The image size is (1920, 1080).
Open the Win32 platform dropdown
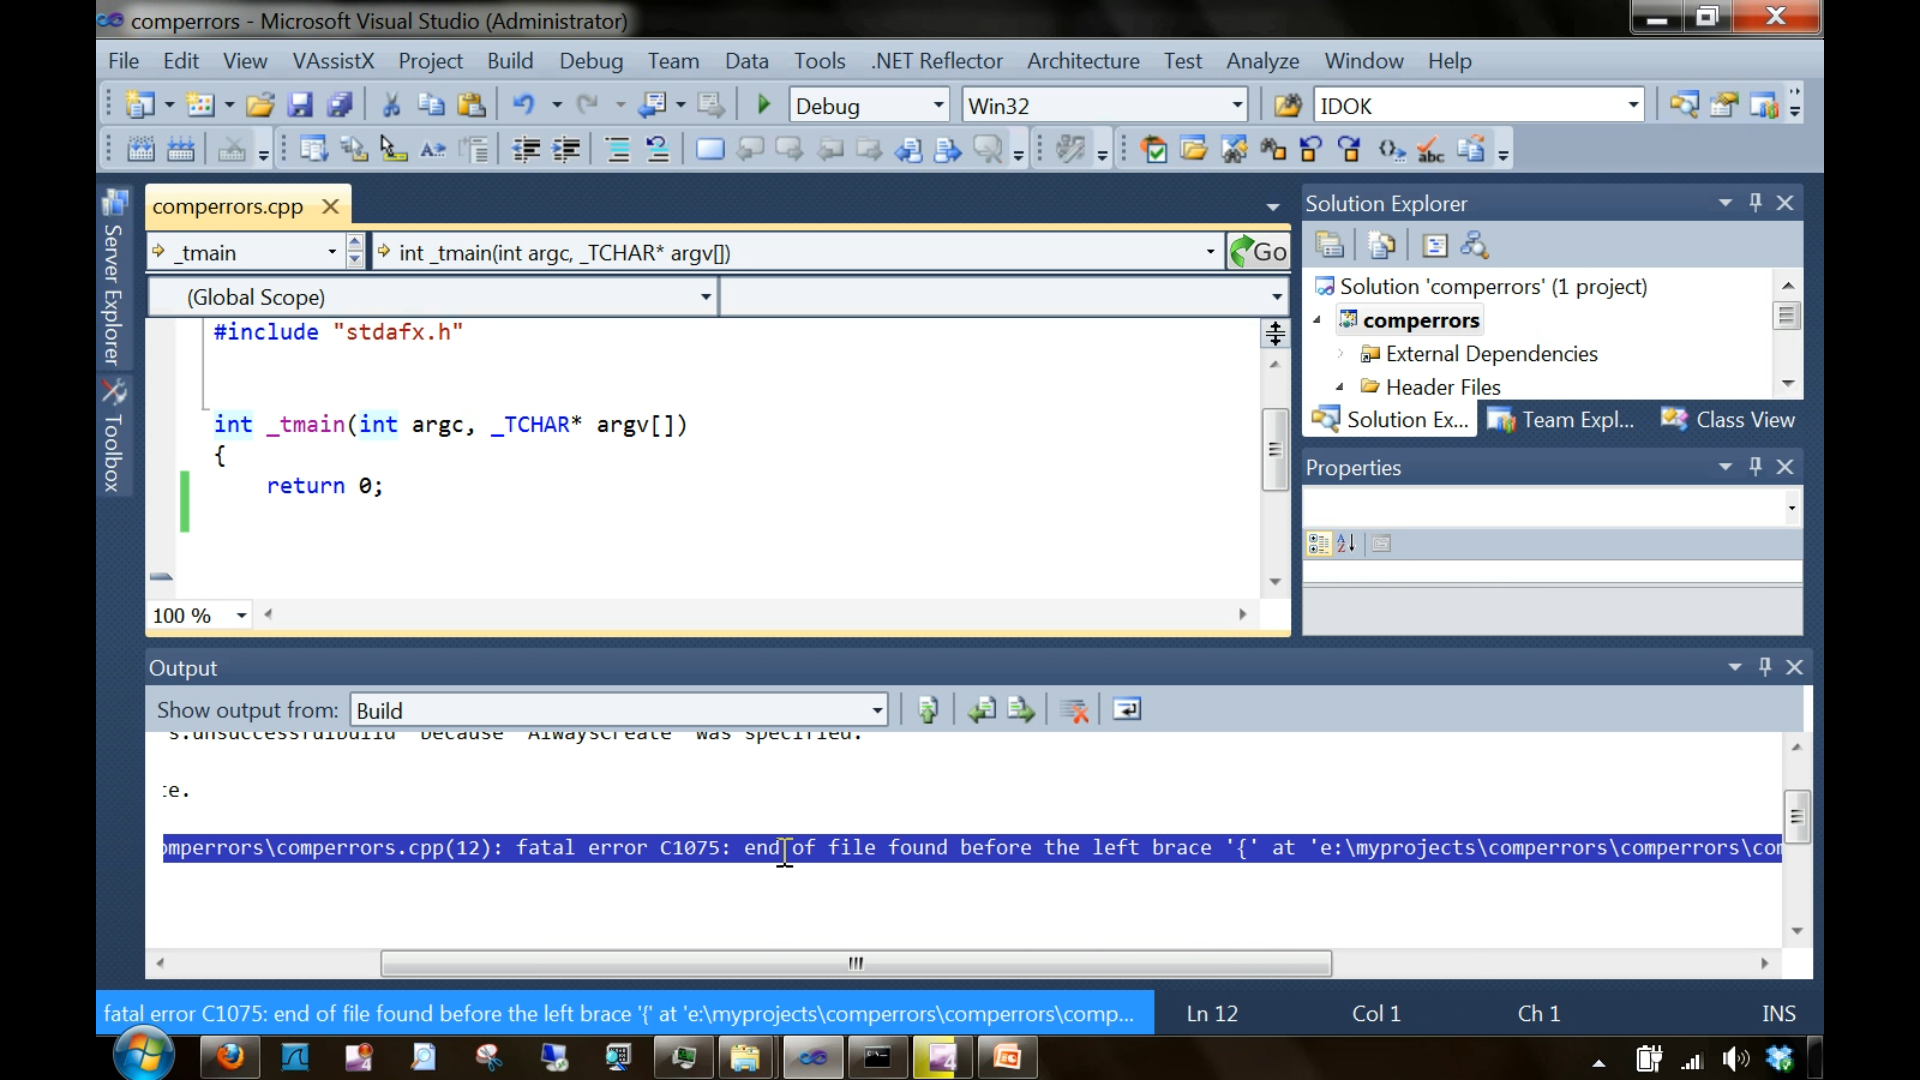(1236, 104)
